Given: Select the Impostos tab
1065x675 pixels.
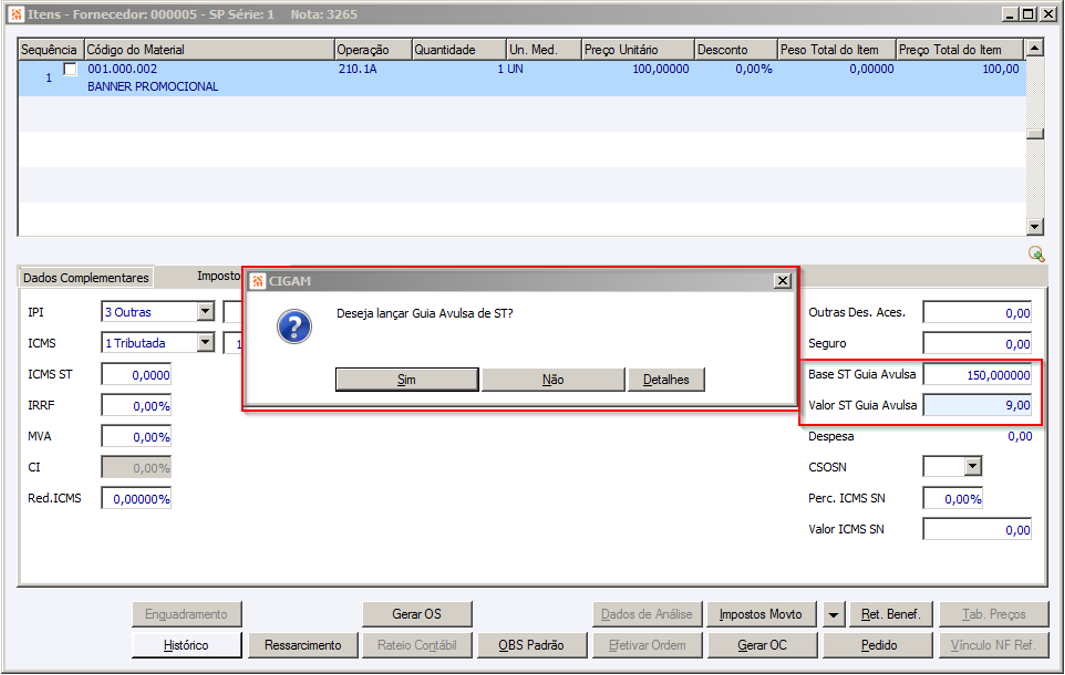Looking at the screenshot, I should click(x=218, y=276).
